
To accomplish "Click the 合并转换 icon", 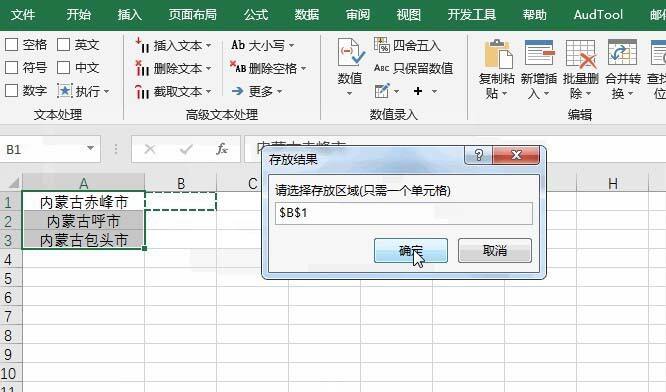I will [x=622, y=53].
